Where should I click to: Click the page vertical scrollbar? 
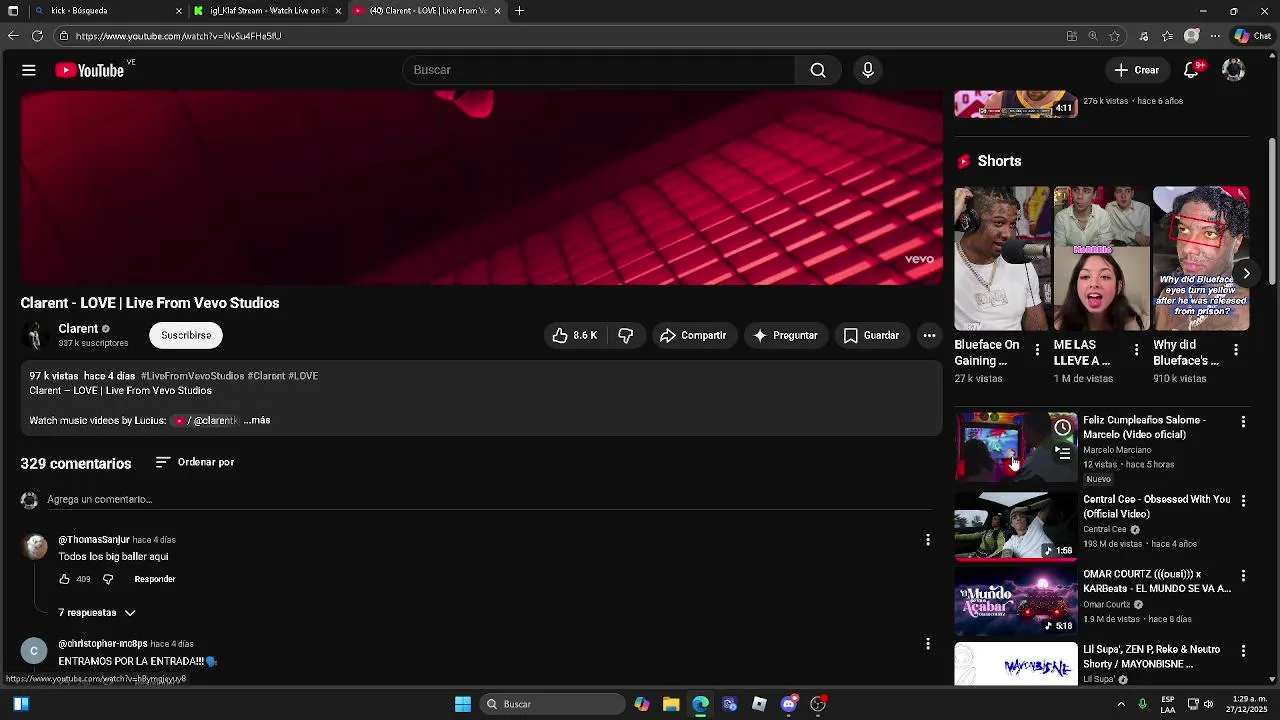point(1272,210)
